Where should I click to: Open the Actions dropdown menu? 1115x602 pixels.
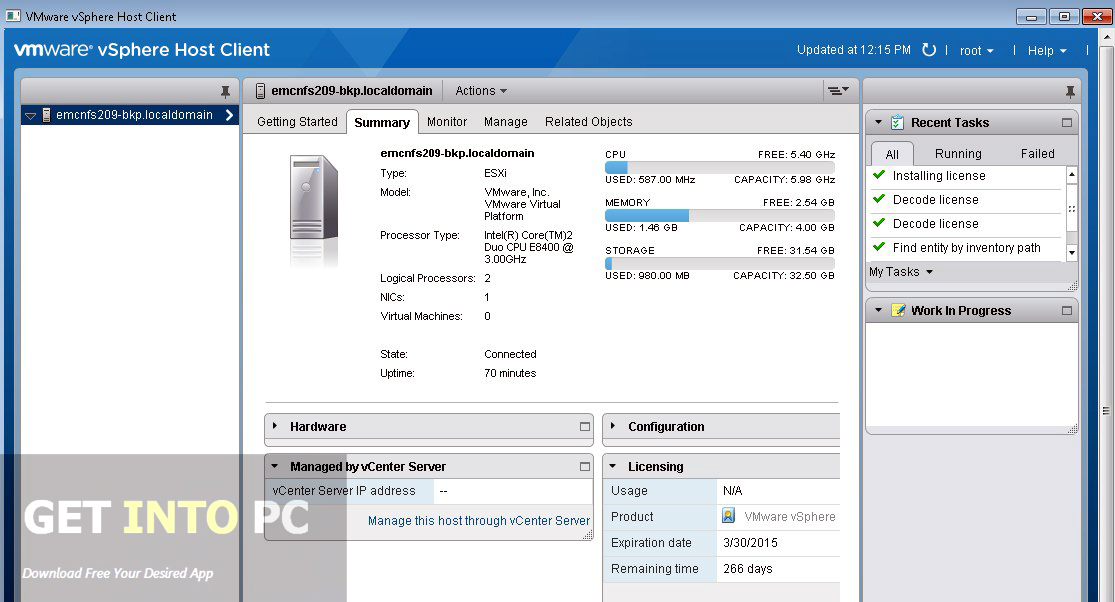coord(481,91)
